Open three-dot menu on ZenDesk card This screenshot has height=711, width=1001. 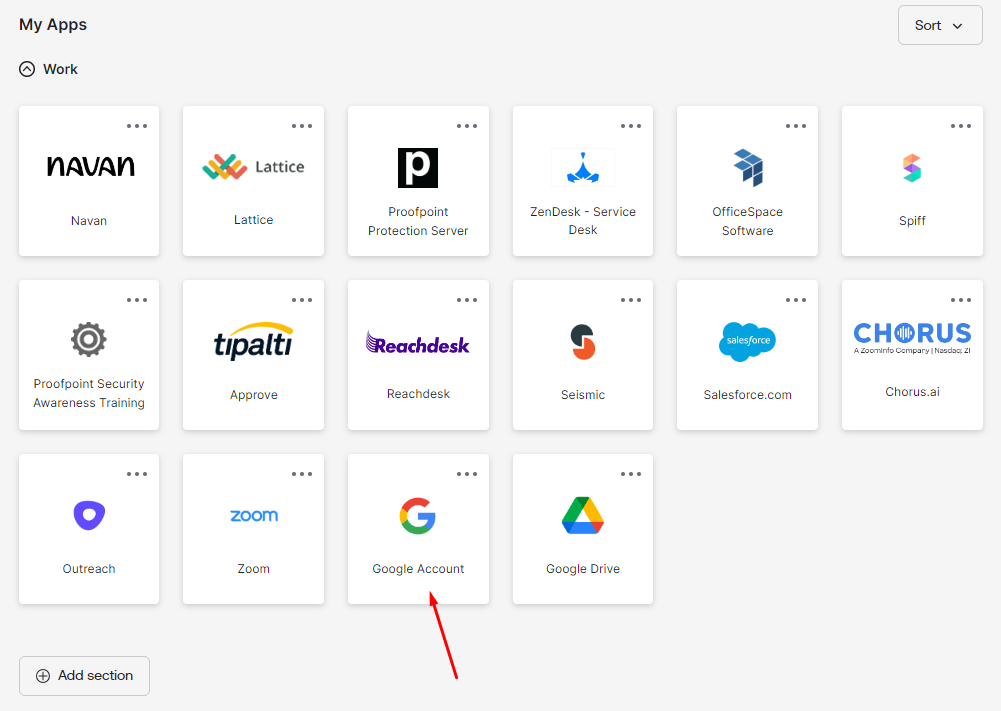point(631,126)
